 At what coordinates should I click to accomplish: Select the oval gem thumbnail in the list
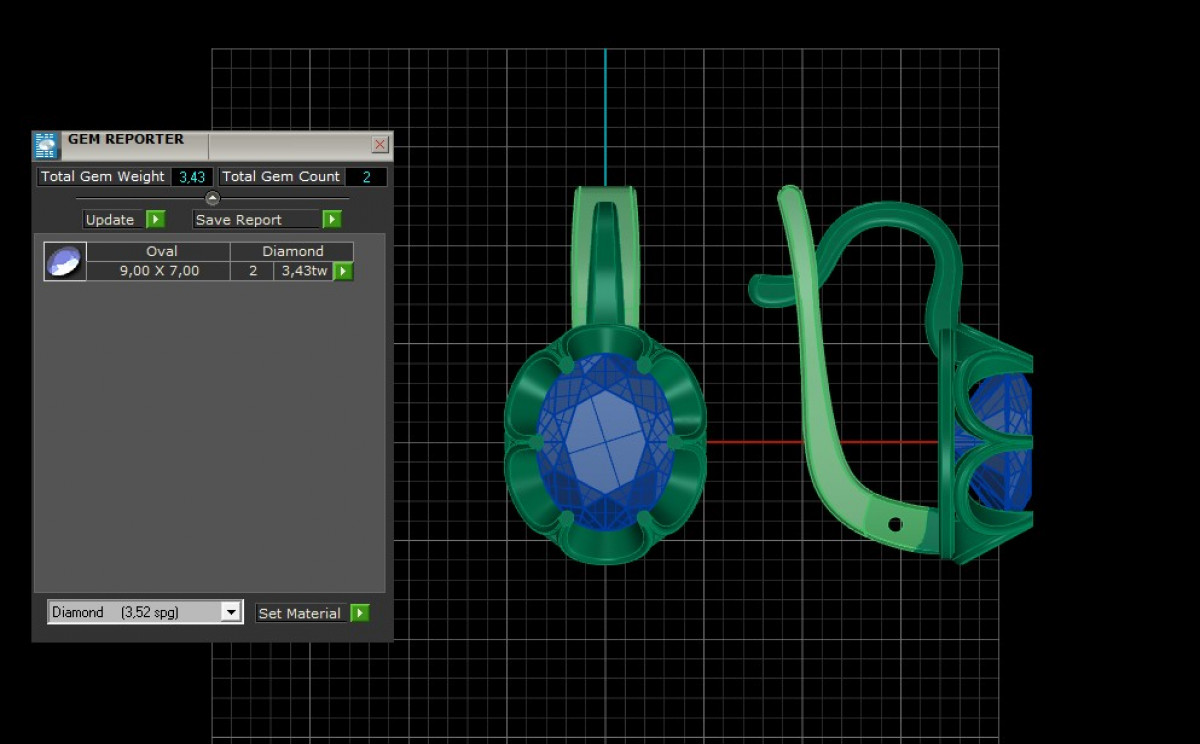coord(65,261)
